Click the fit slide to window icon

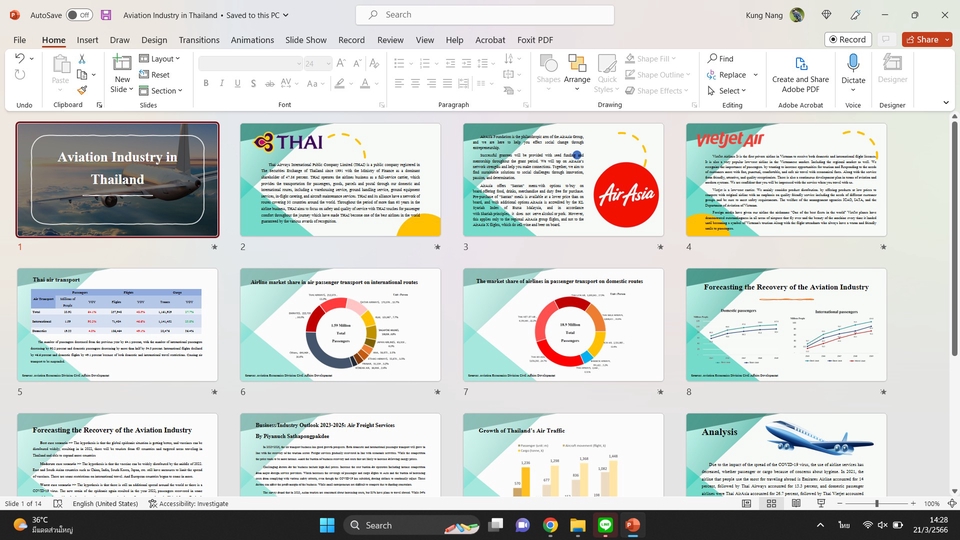951,503
